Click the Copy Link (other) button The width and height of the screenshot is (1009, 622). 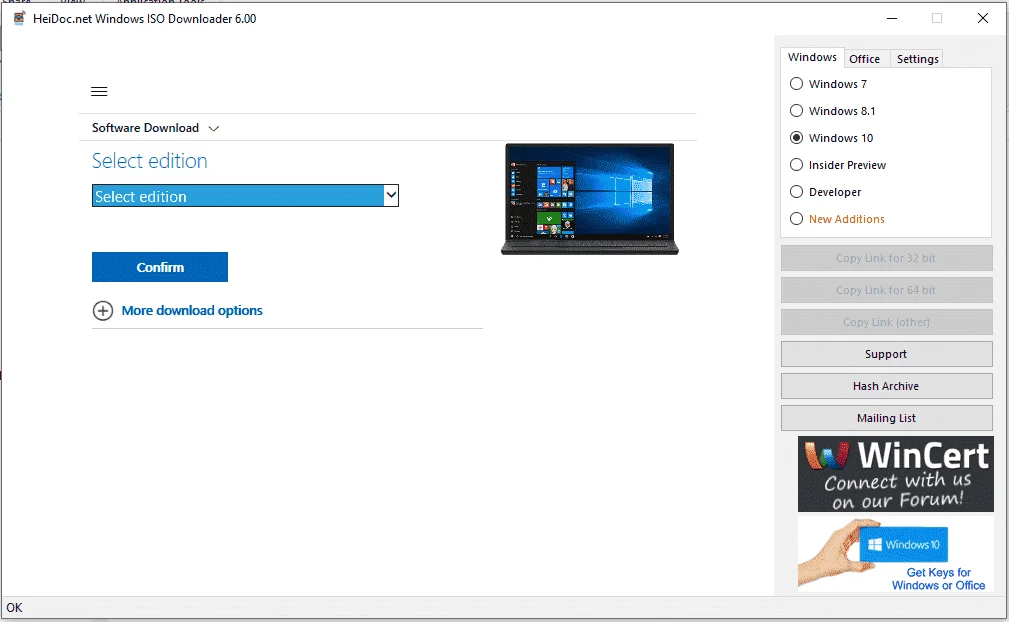887,322
